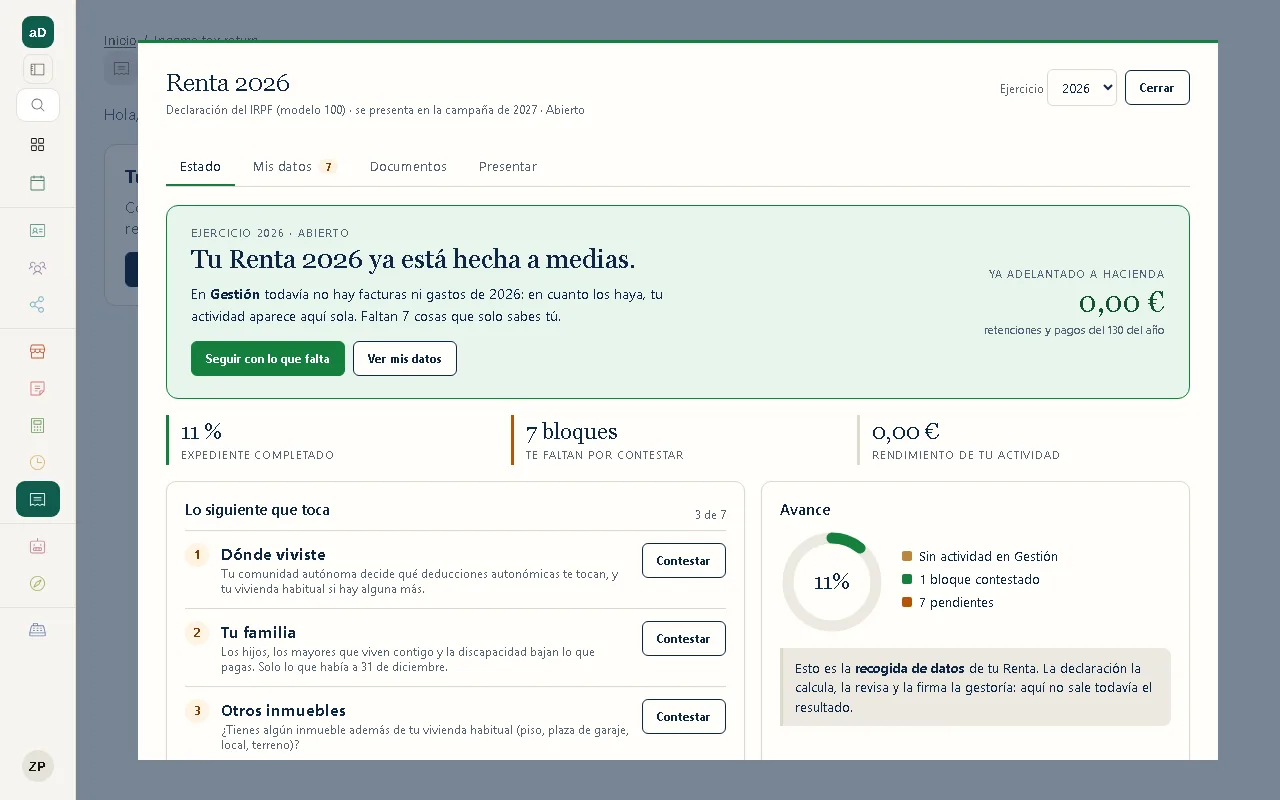Image resolution: width=1280 pixels, height=800 pixels.
Task: Click the Cerrar button
Action: coord(1157,88)
